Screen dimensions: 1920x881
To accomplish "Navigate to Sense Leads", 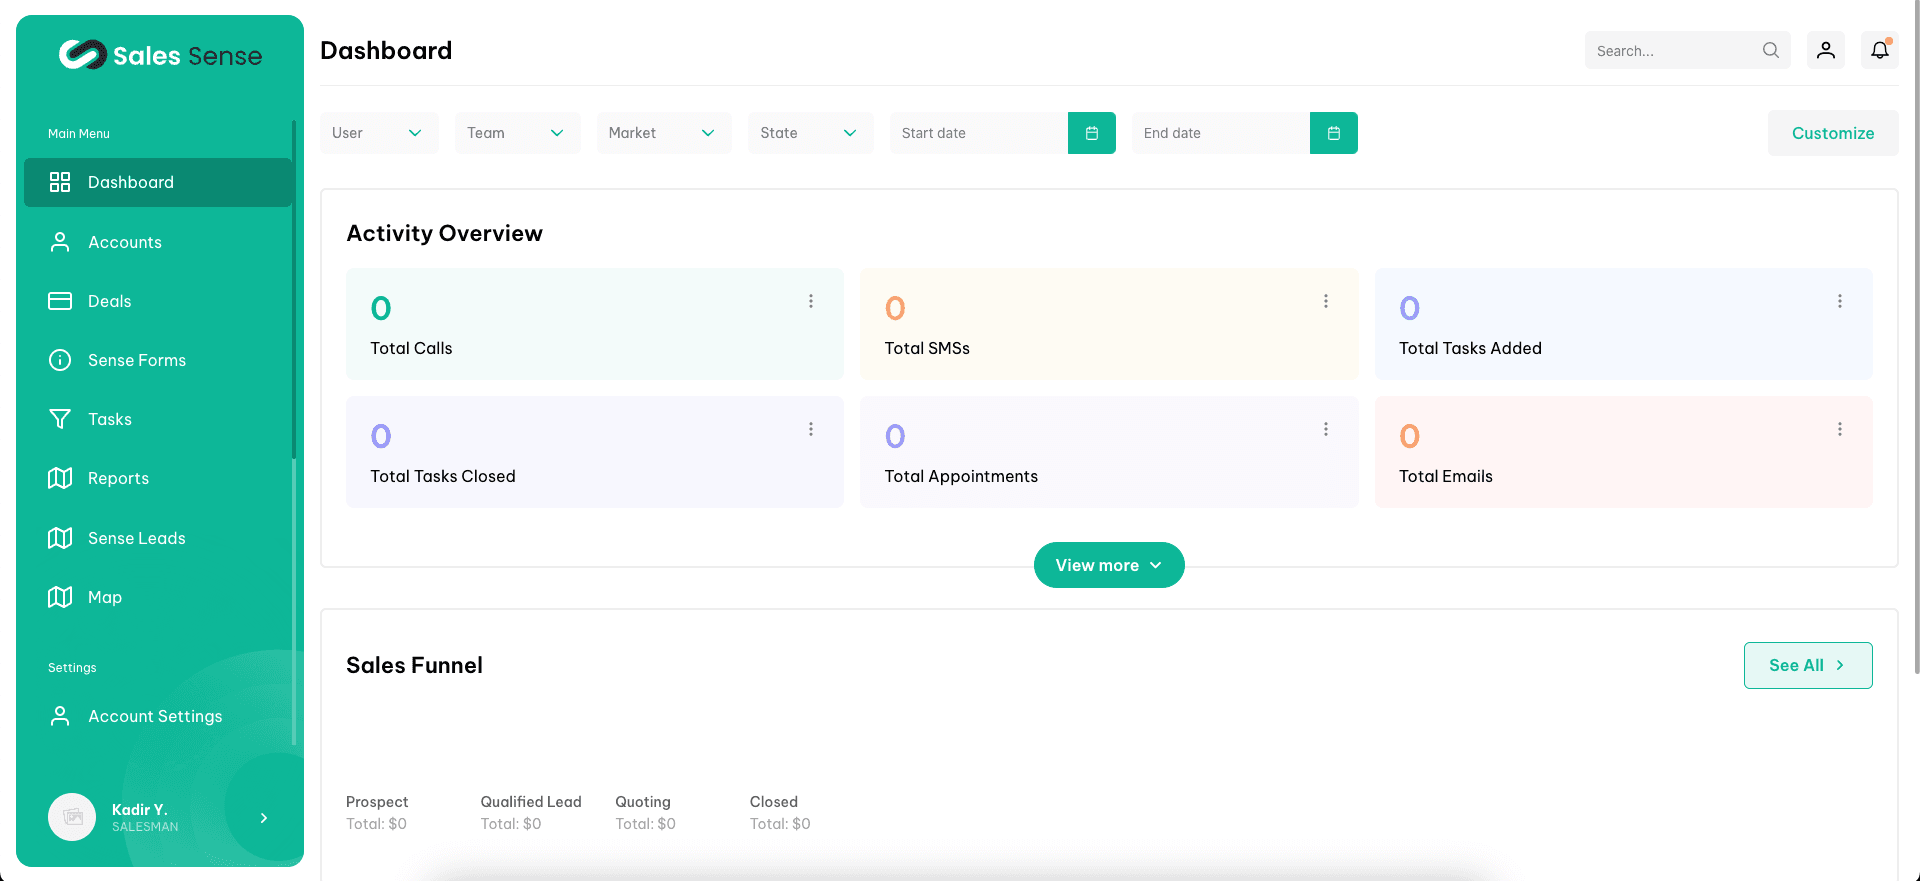I will (x=158, y=538).
